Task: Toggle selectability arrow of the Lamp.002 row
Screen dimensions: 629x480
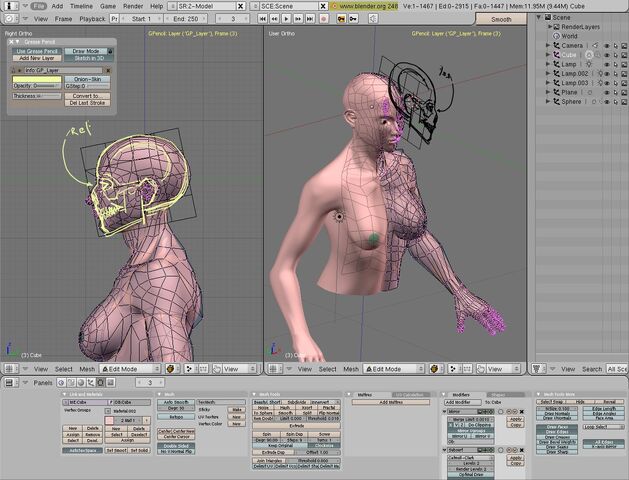Action: click(615, 74)
